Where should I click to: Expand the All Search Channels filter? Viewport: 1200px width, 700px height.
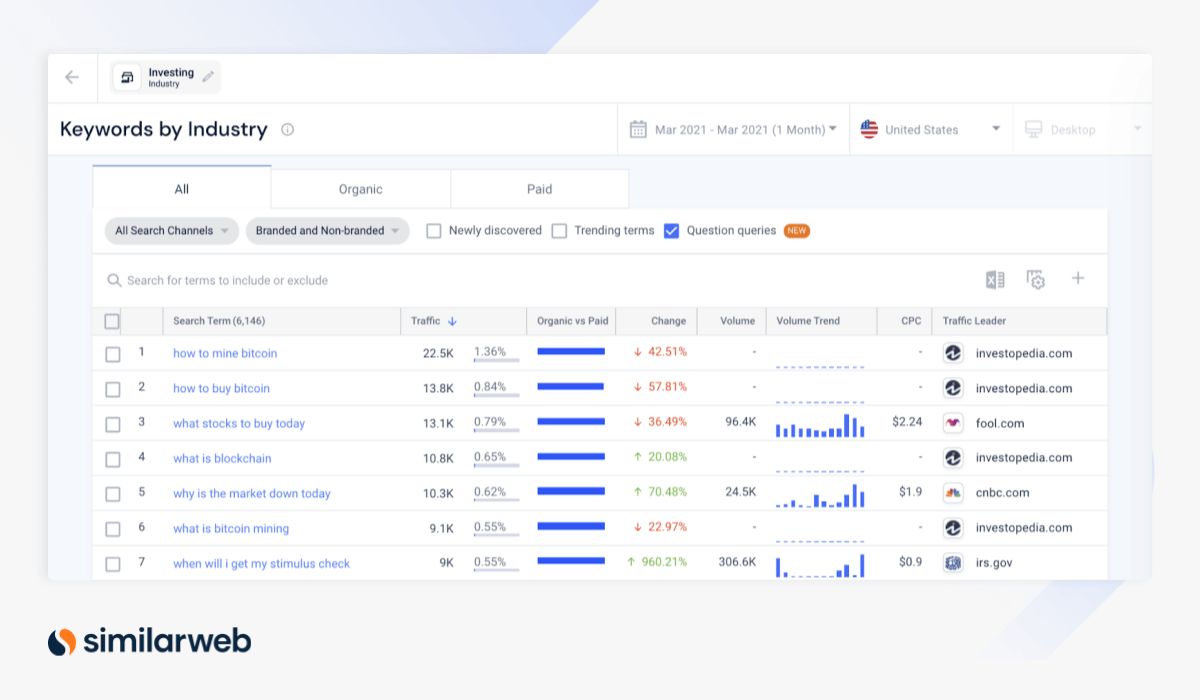click(x=171, y=230)
